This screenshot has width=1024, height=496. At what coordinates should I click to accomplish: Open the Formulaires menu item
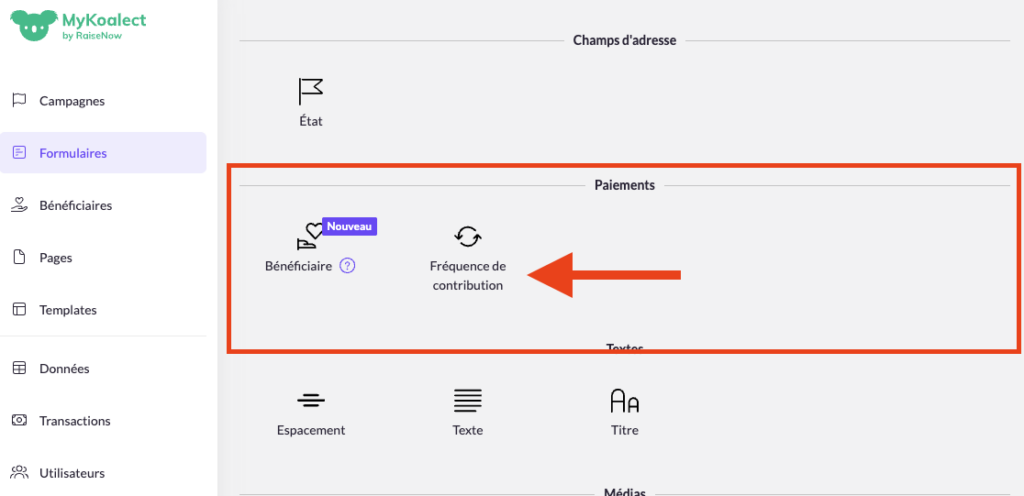(72, 153)
